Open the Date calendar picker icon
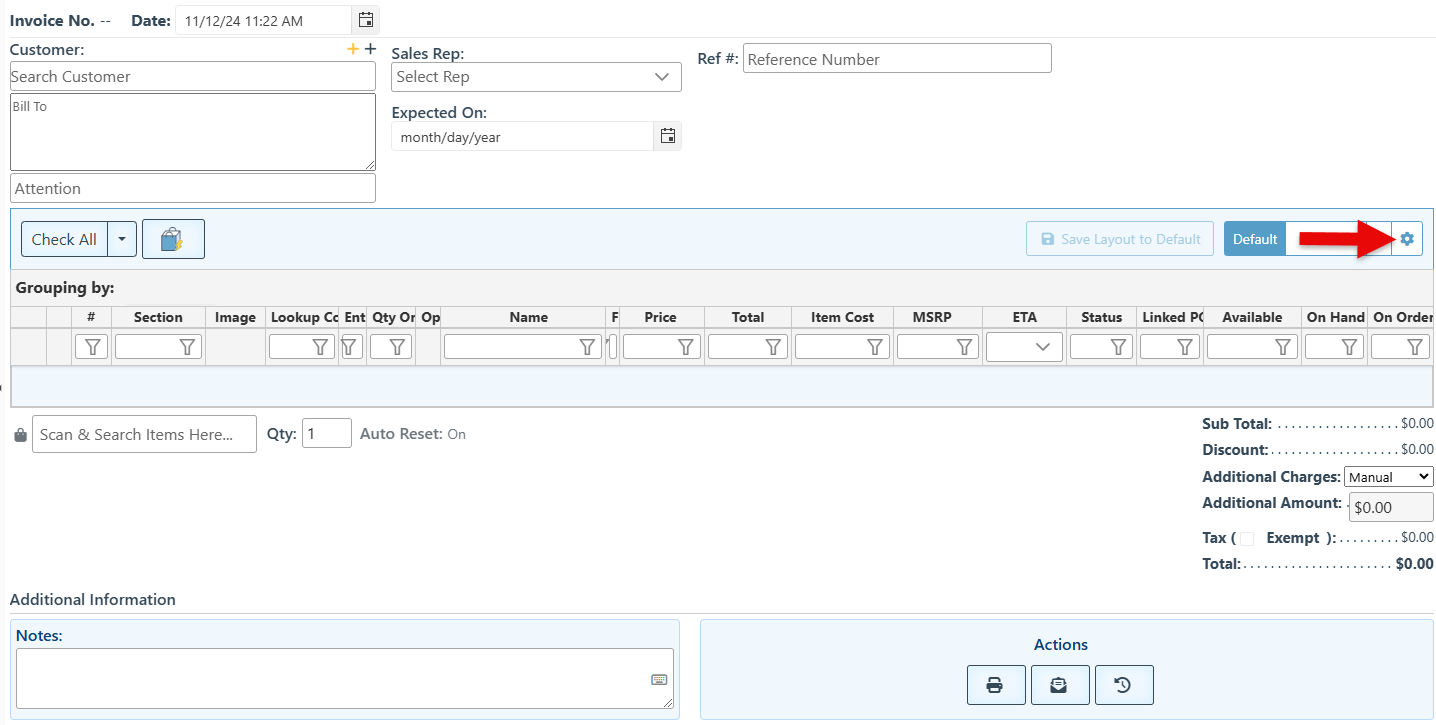This screenshot has width=1436, height=725. tap(366, 19)
